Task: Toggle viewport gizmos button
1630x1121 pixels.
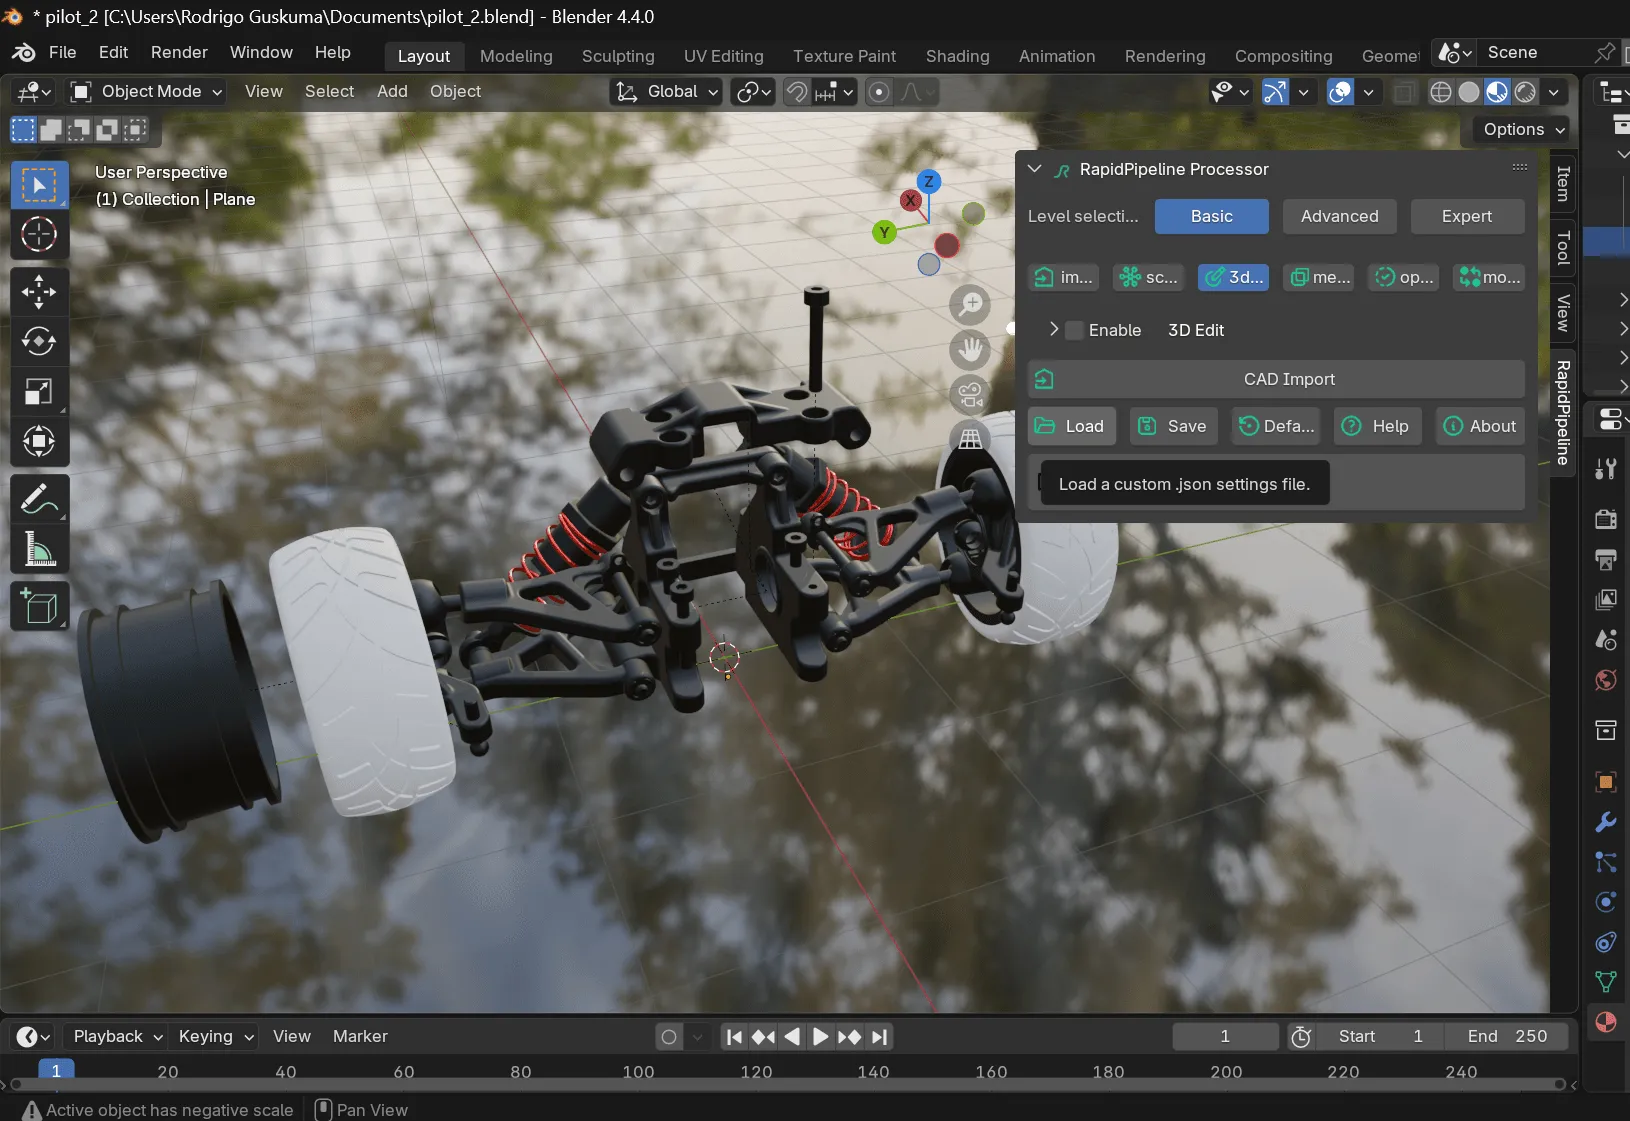Action: (1275, 92)
